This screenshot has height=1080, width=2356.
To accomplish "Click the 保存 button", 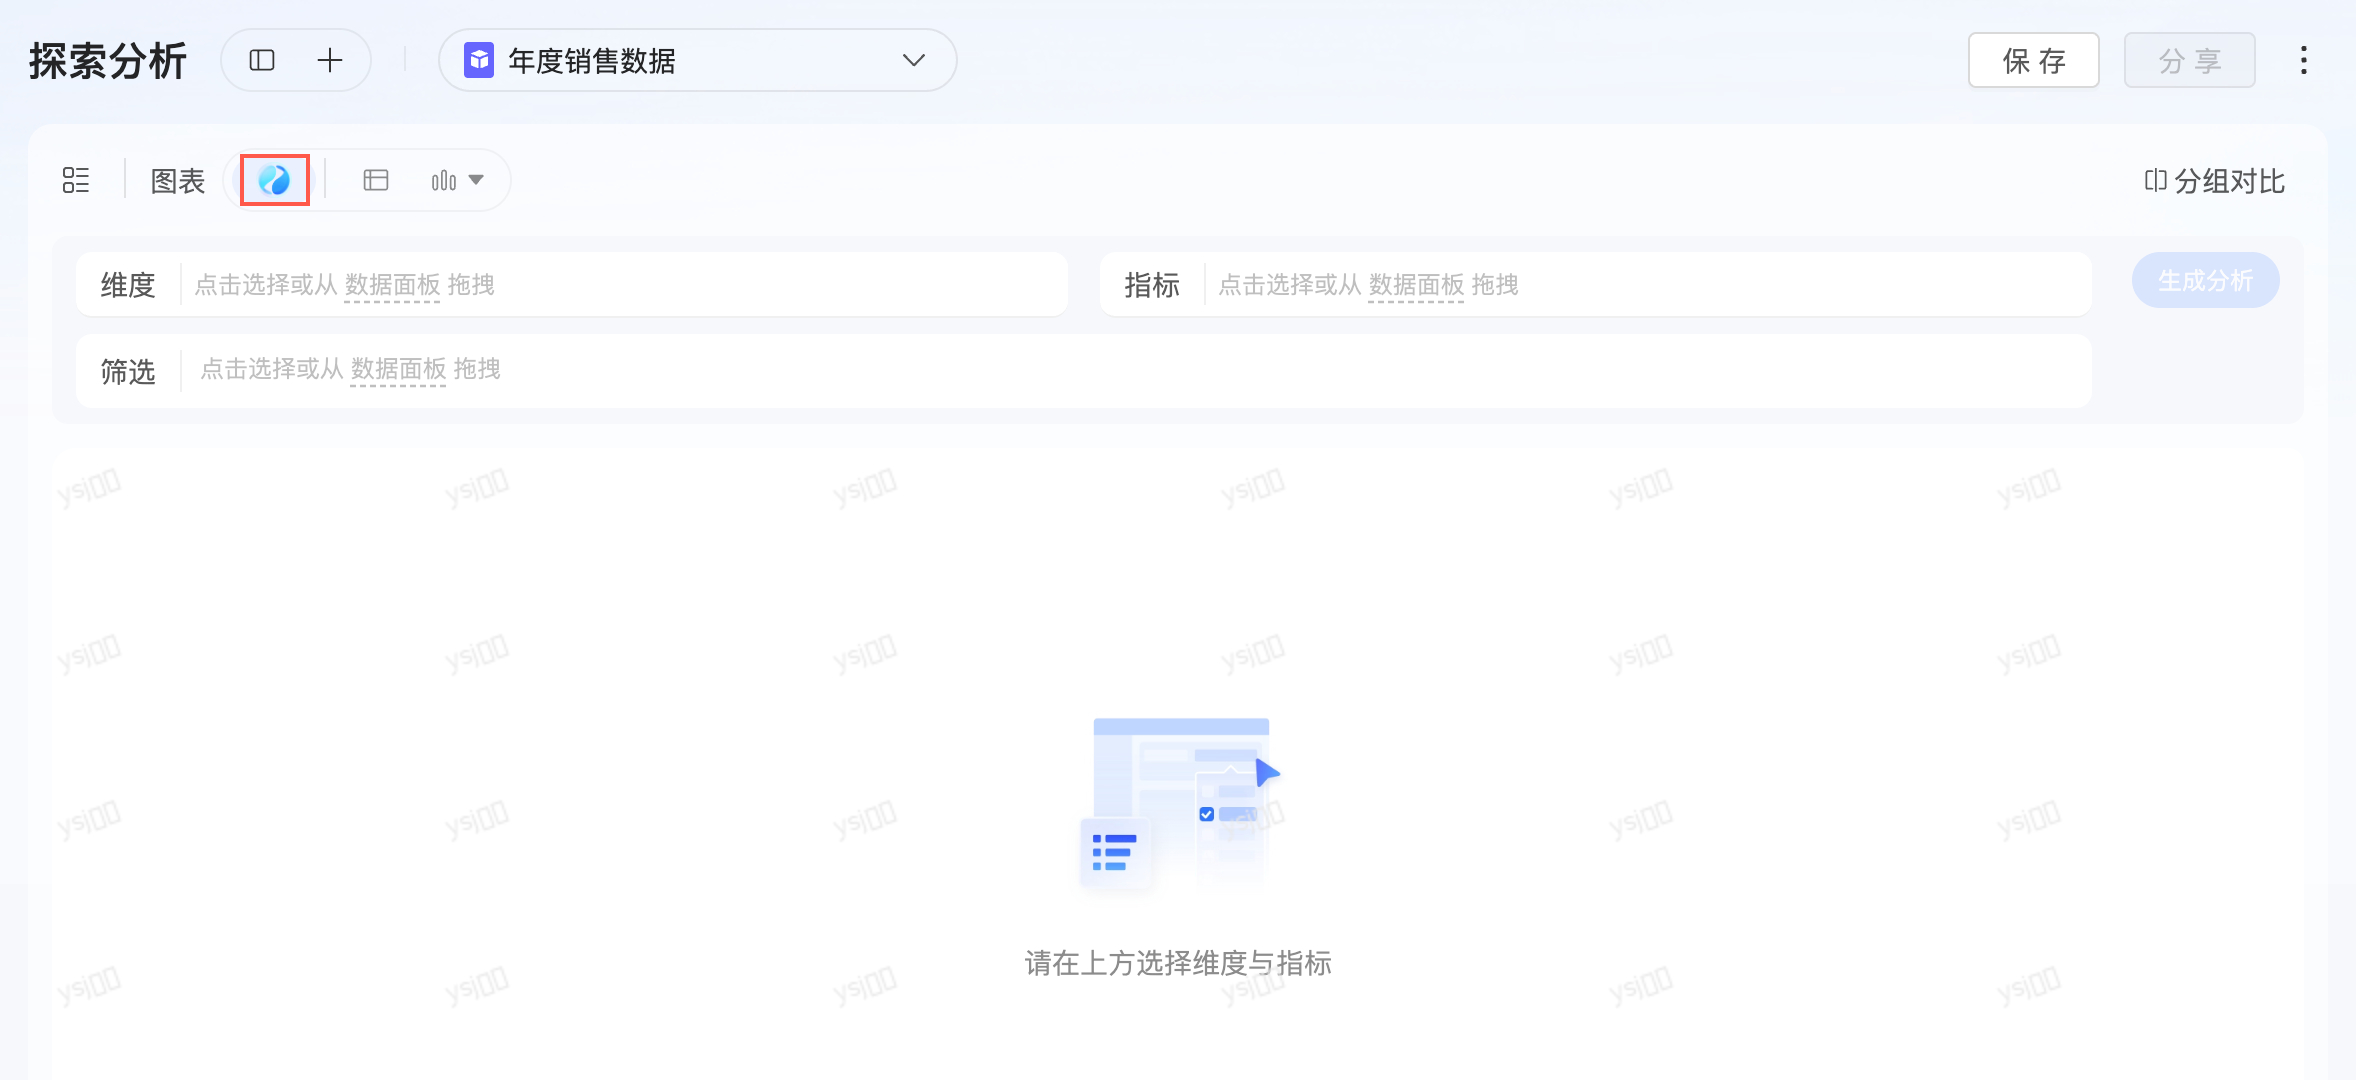I will tap(2033, 61).
